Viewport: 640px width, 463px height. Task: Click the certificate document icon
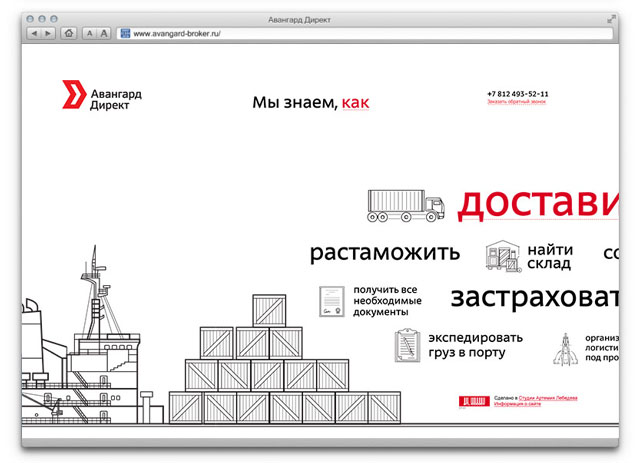point(333,301)
